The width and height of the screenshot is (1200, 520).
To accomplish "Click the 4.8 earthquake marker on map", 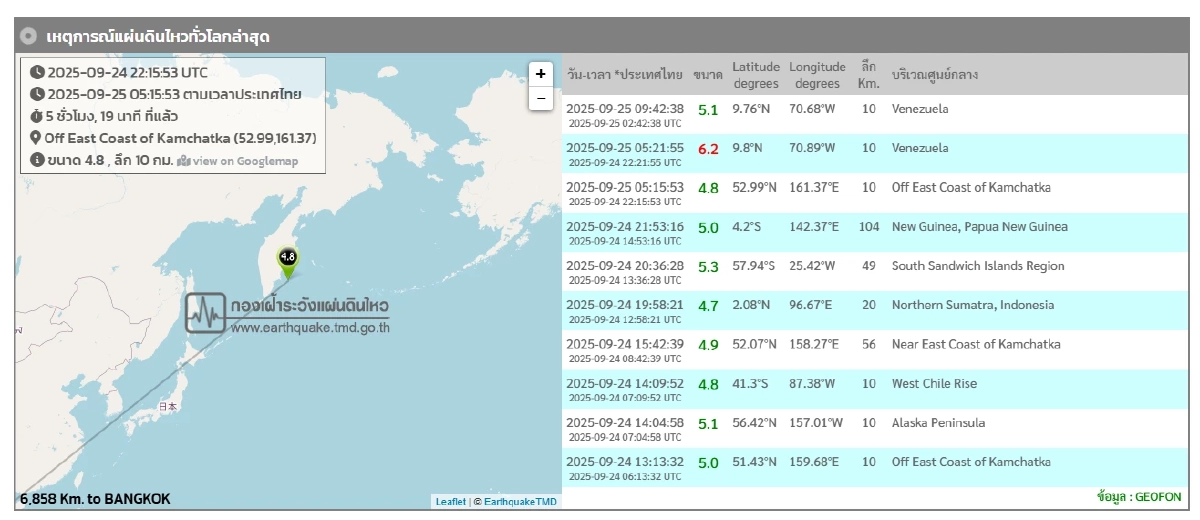I will (288, 262).
